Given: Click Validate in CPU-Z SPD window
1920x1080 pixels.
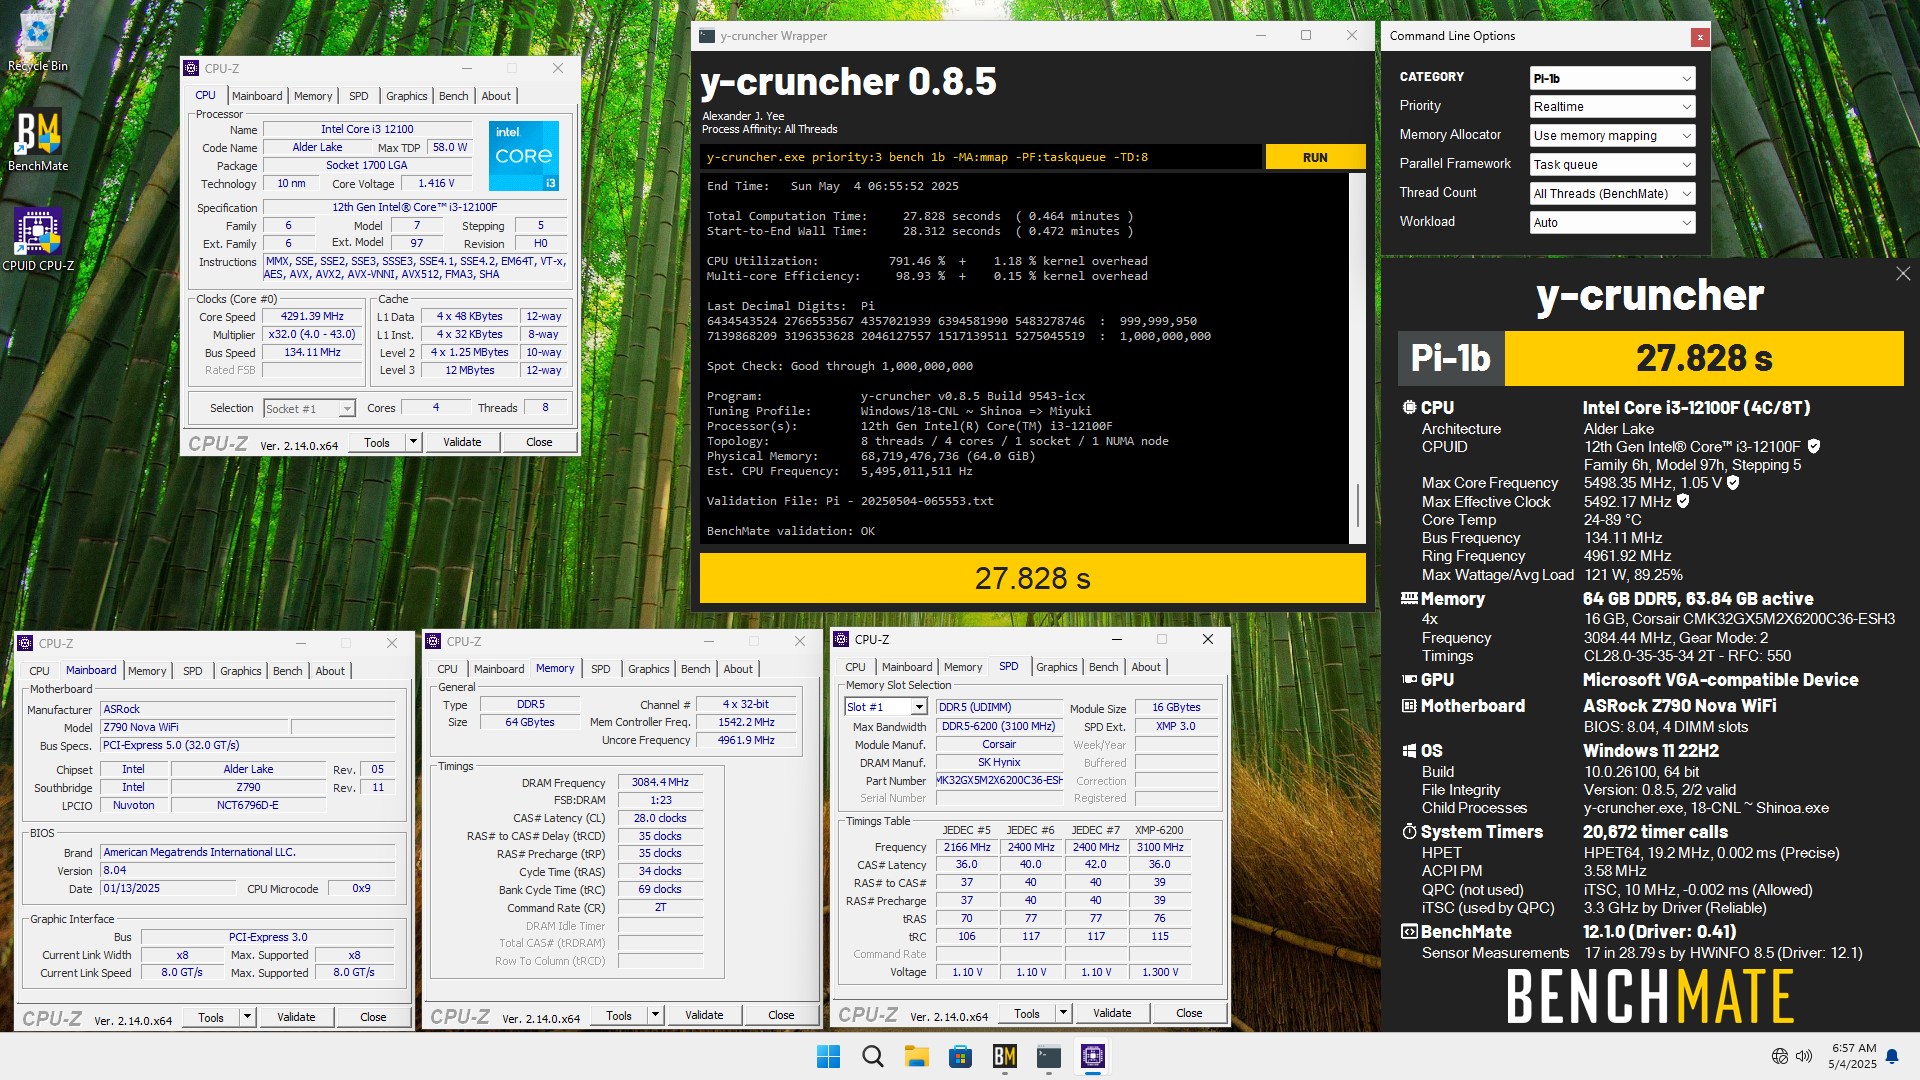Looking at the screenshot, I should pyautogui.click(x=1112, y=1013).
